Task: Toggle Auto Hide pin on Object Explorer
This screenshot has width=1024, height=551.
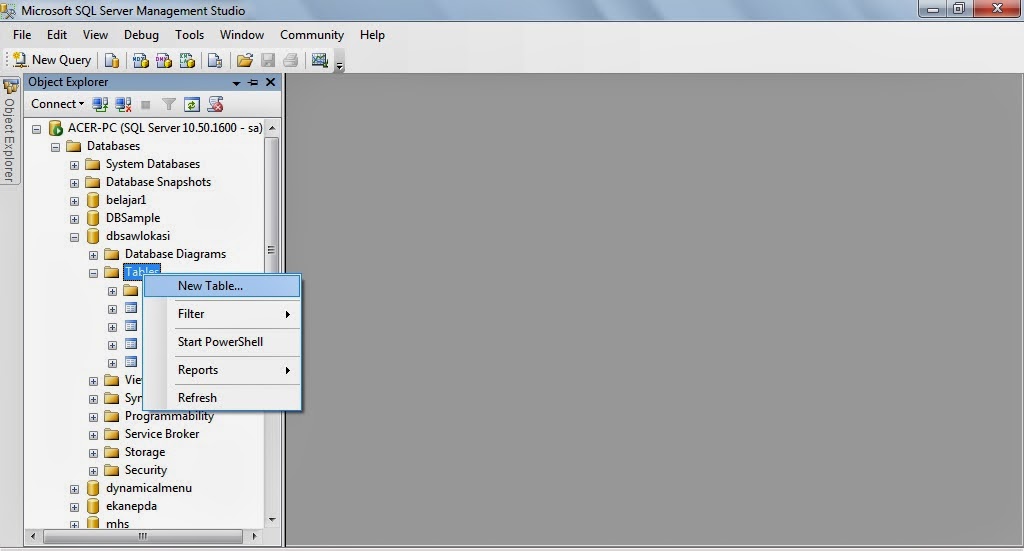Action: click(253, 82)
